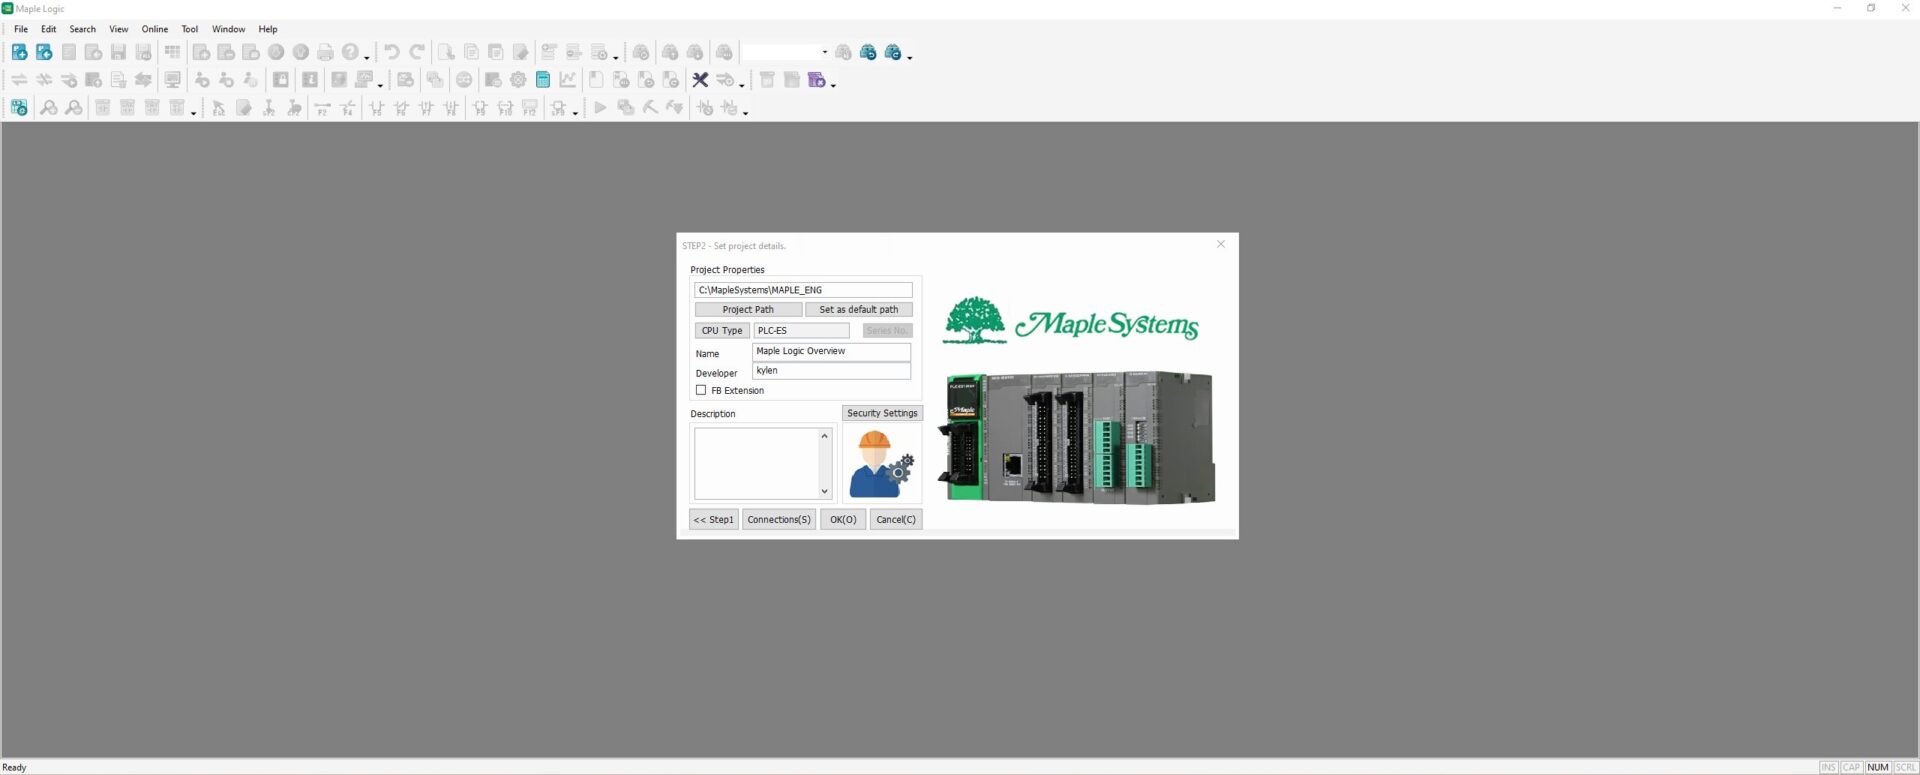
Task: Click the engineer with gears image
Action: point(881,464)
